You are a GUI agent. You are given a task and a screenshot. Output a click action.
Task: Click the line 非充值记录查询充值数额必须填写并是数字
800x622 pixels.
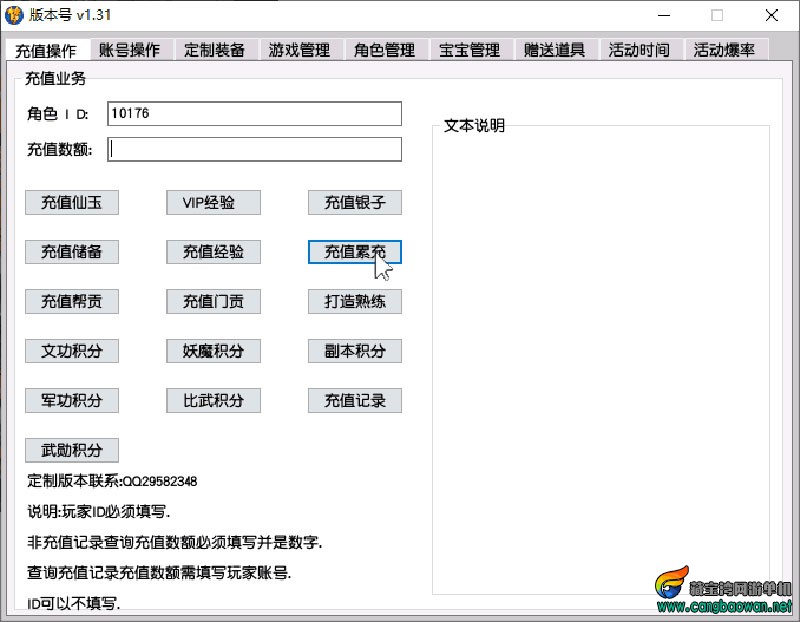pyautogui.click(x=174, y=542)
